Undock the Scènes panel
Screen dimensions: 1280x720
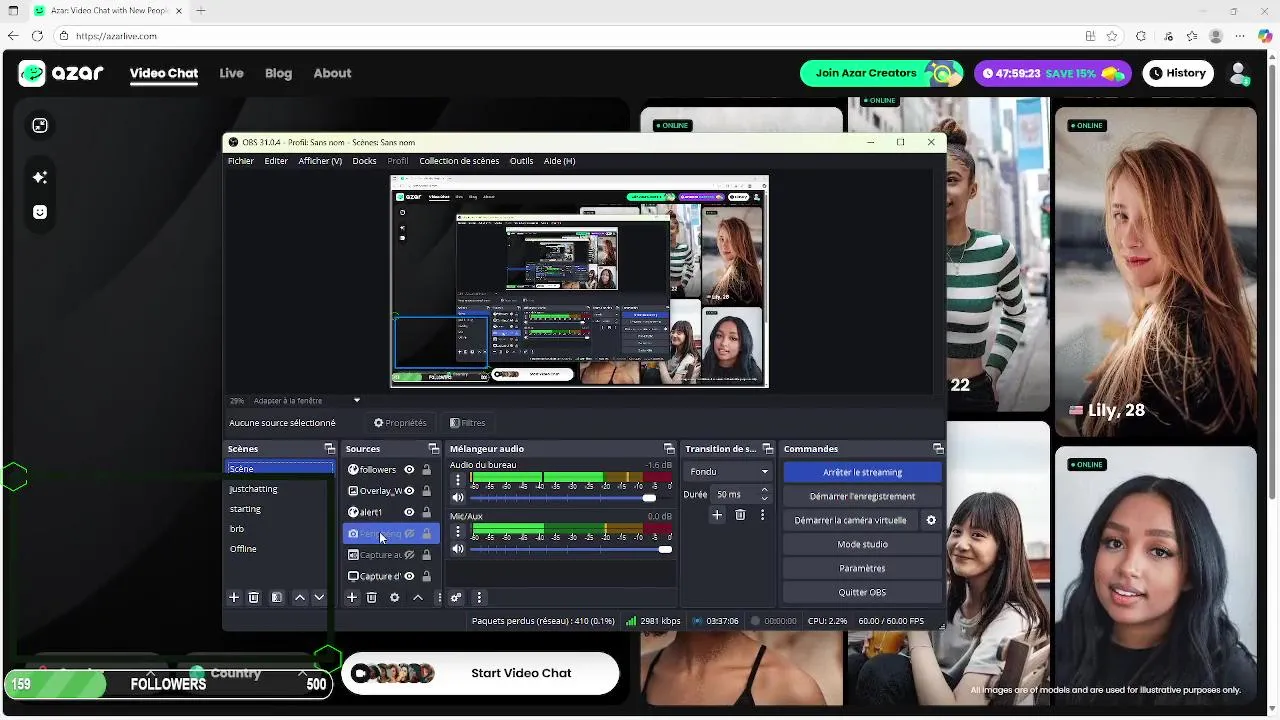pyautogui.click(x=329, y=449)
